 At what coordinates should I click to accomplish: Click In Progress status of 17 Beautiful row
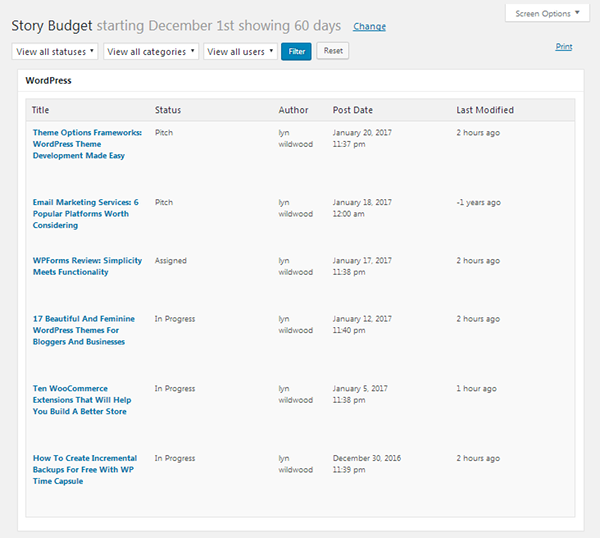coord(175,319)
